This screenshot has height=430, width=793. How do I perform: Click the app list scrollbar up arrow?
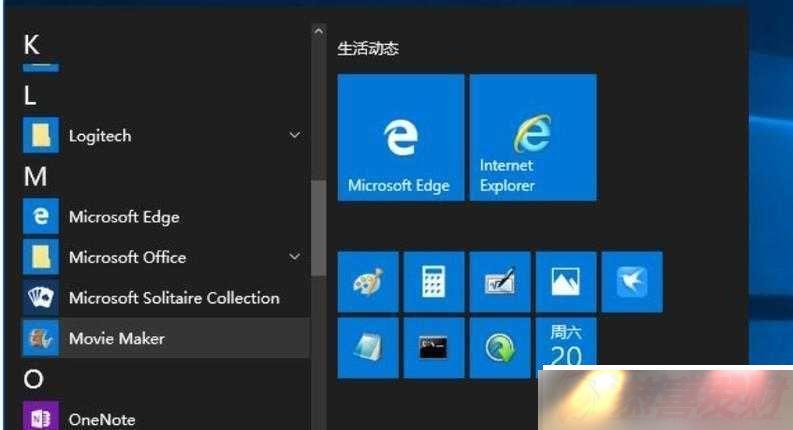(x=319, y=31)
